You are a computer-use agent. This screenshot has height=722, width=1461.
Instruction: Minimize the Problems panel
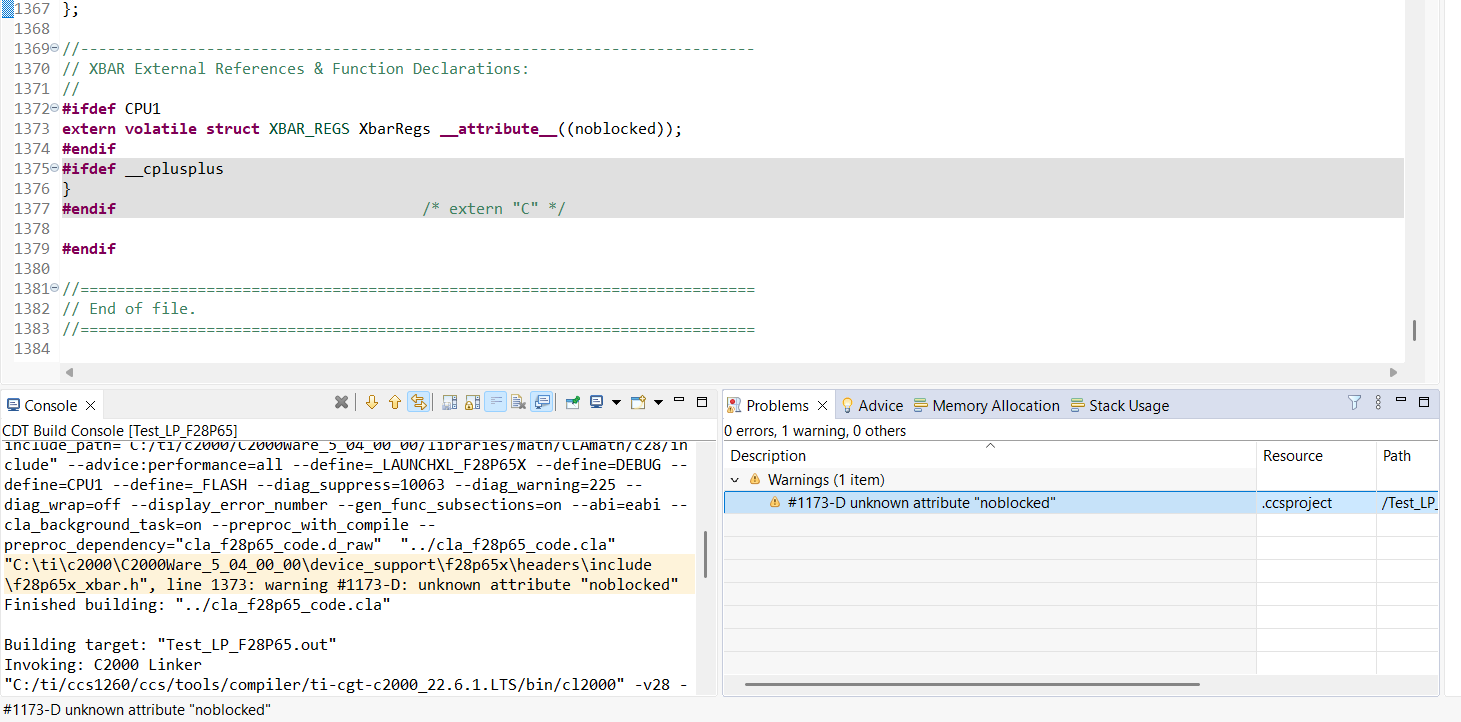1401,401
